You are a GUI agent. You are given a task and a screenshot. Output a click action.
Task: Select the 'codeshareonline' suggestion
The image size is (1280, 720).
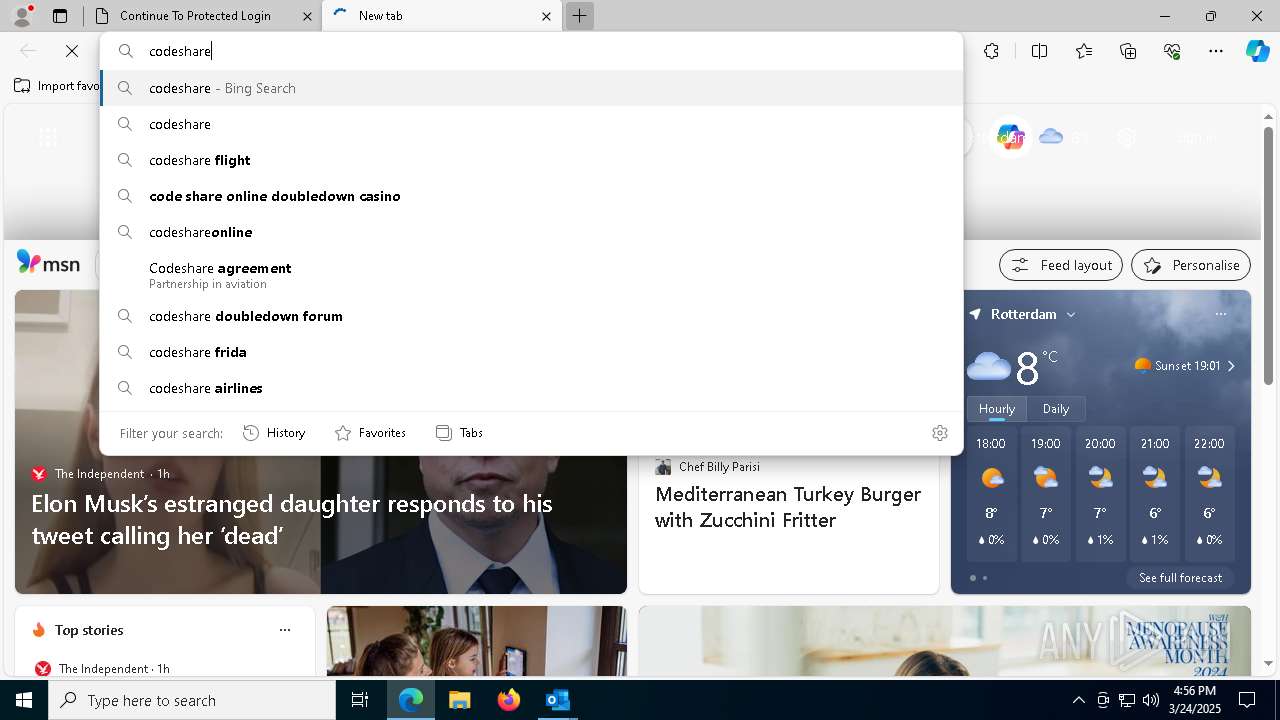532,232
